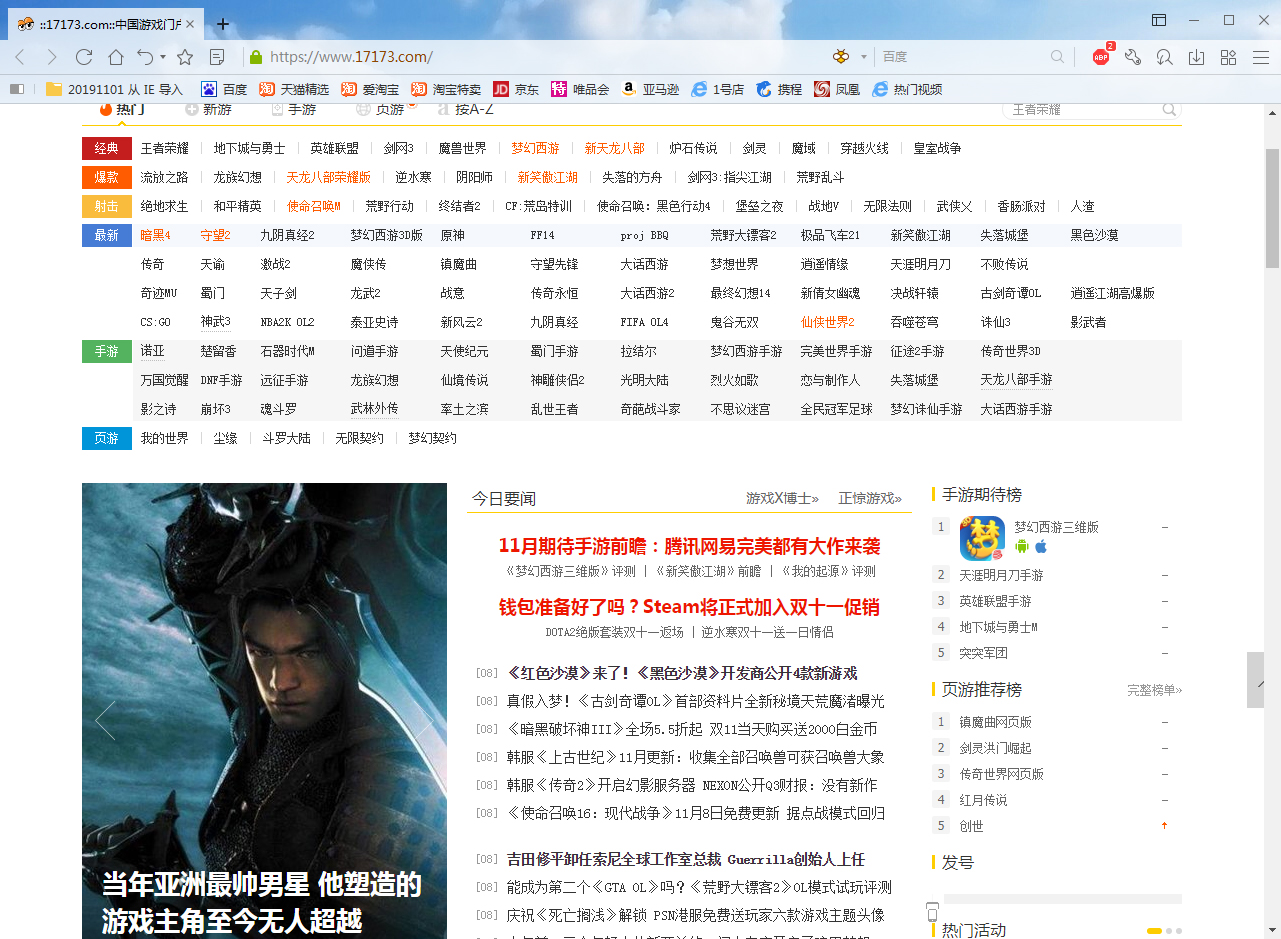Open the download manager icon
Viewport: 1281px width, 939px height.
click(x=1196, y=57)
